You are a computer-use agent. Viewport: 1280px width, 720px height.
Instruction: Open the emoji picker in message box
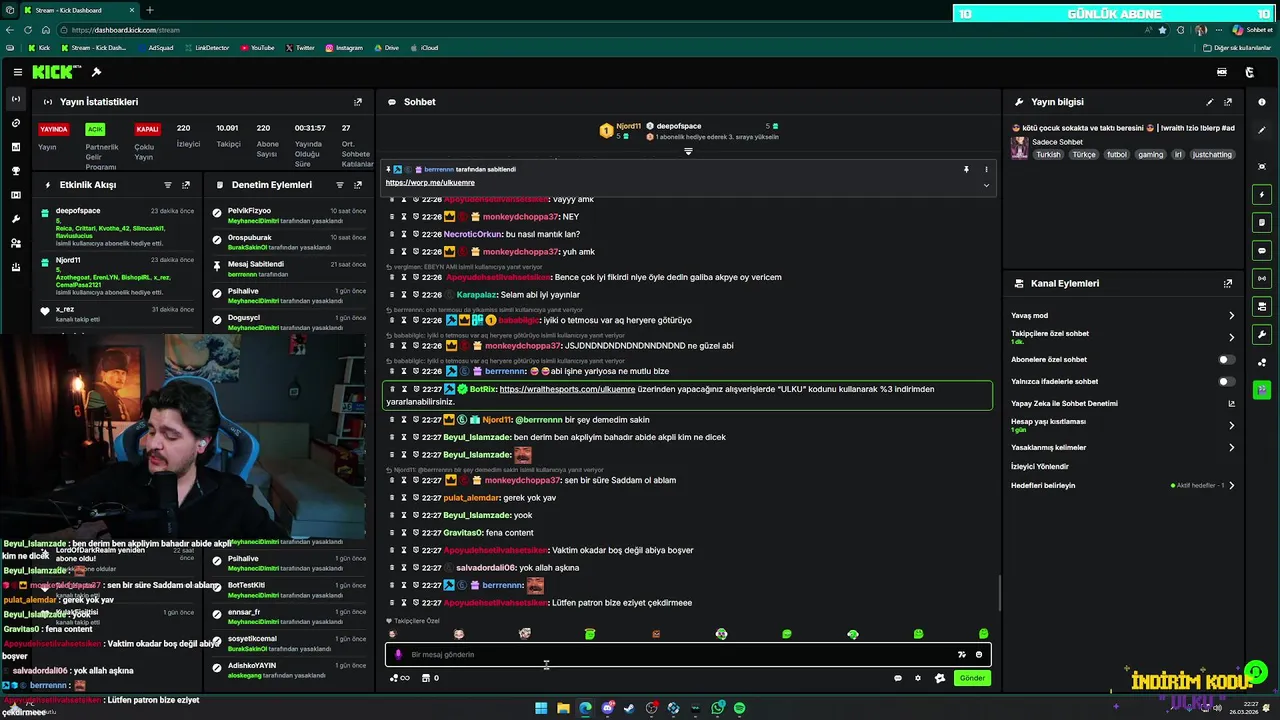point(979,655)
